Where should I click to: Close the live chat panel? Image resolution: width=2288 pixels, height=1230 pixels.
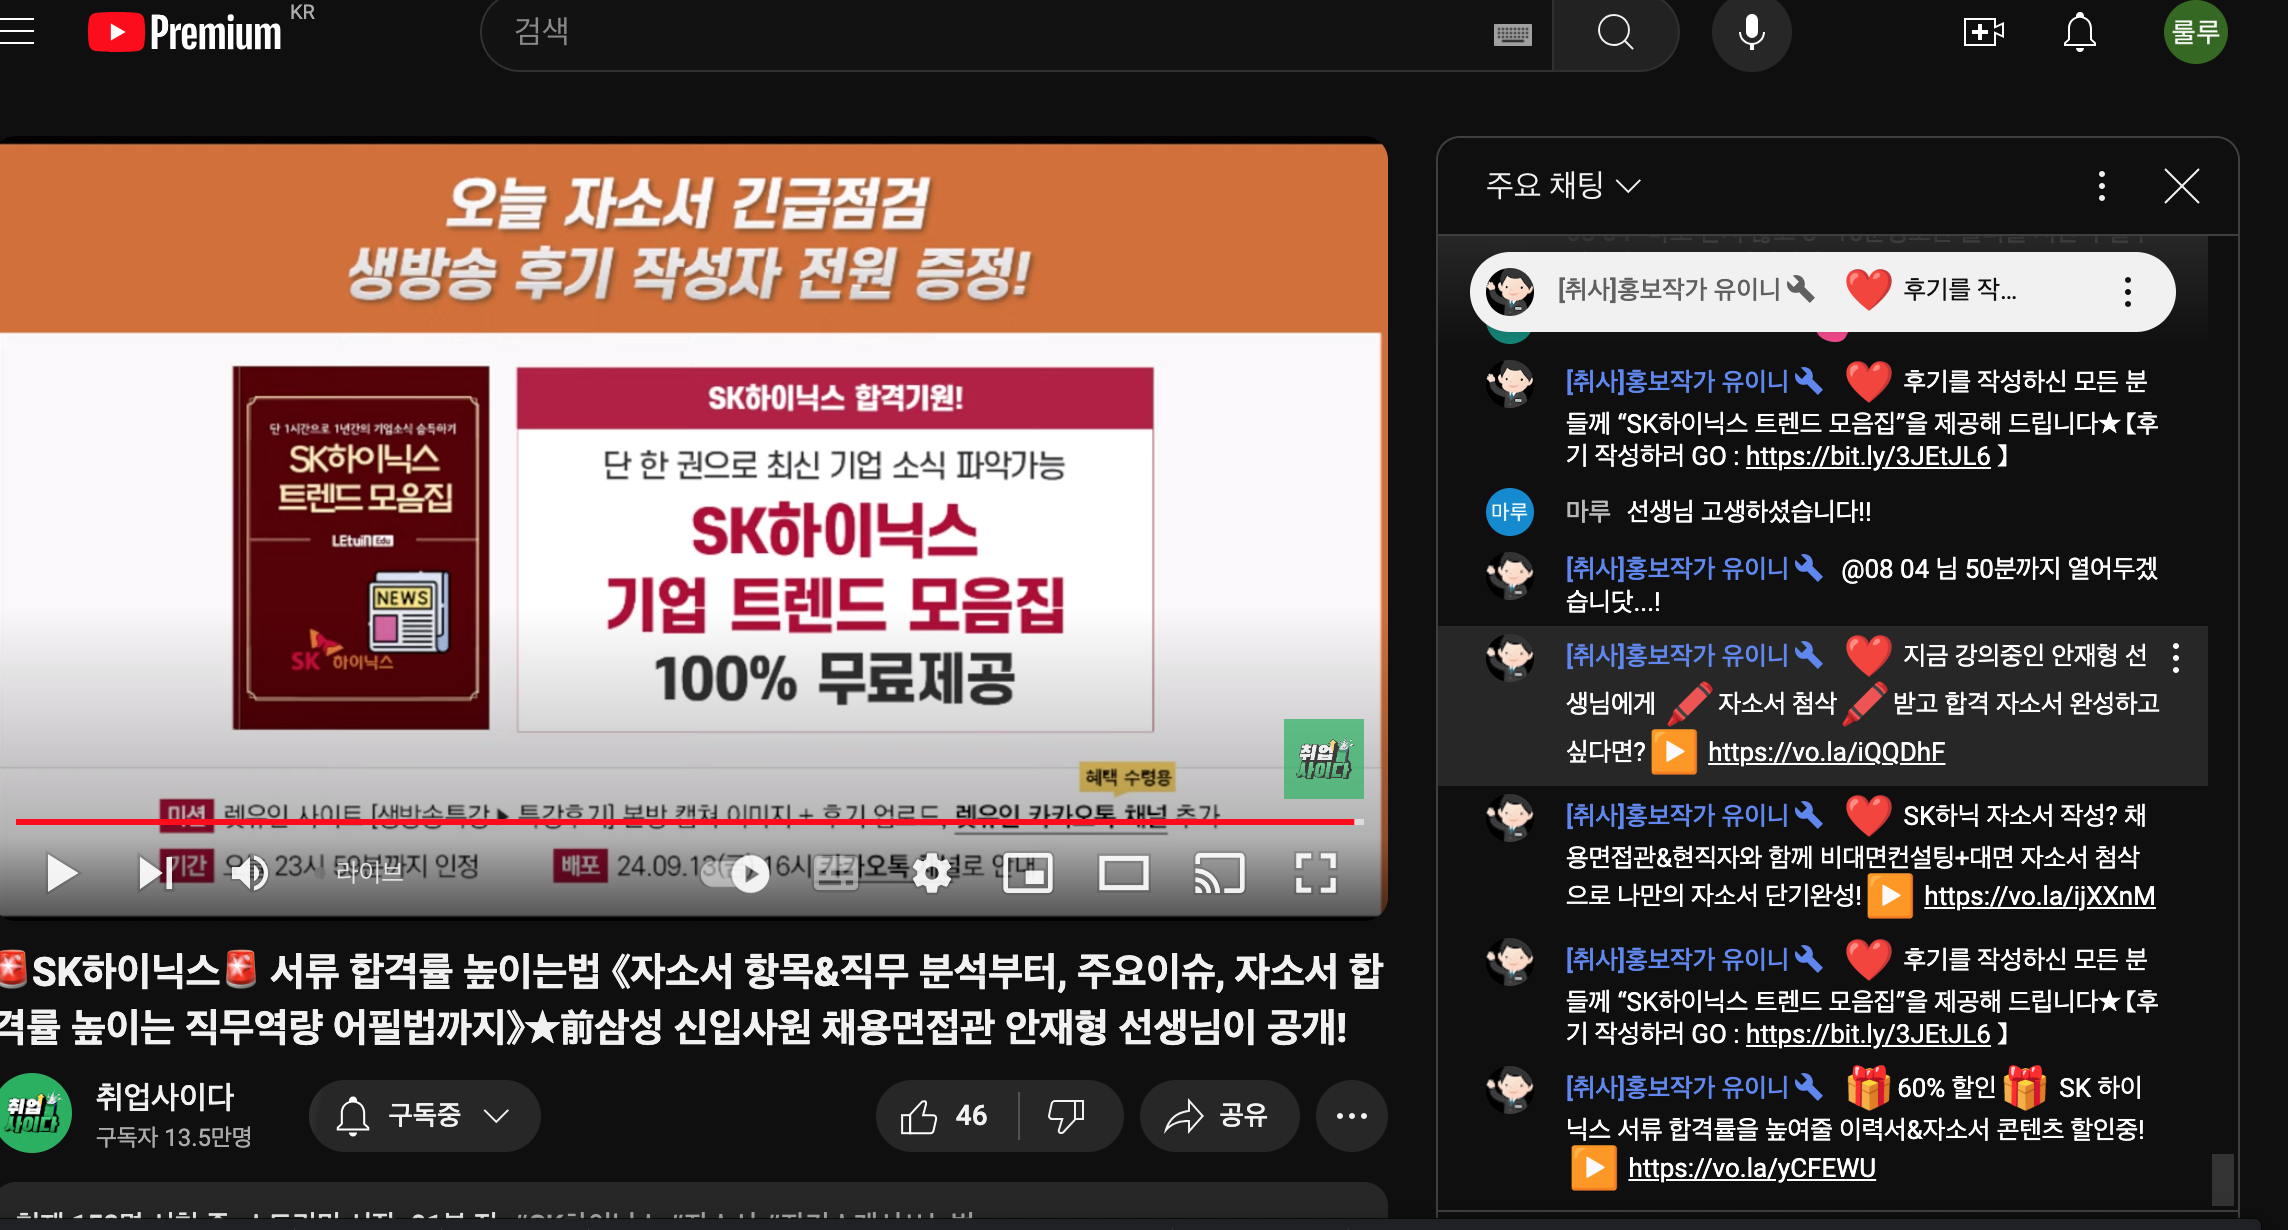click(2181, 186)
